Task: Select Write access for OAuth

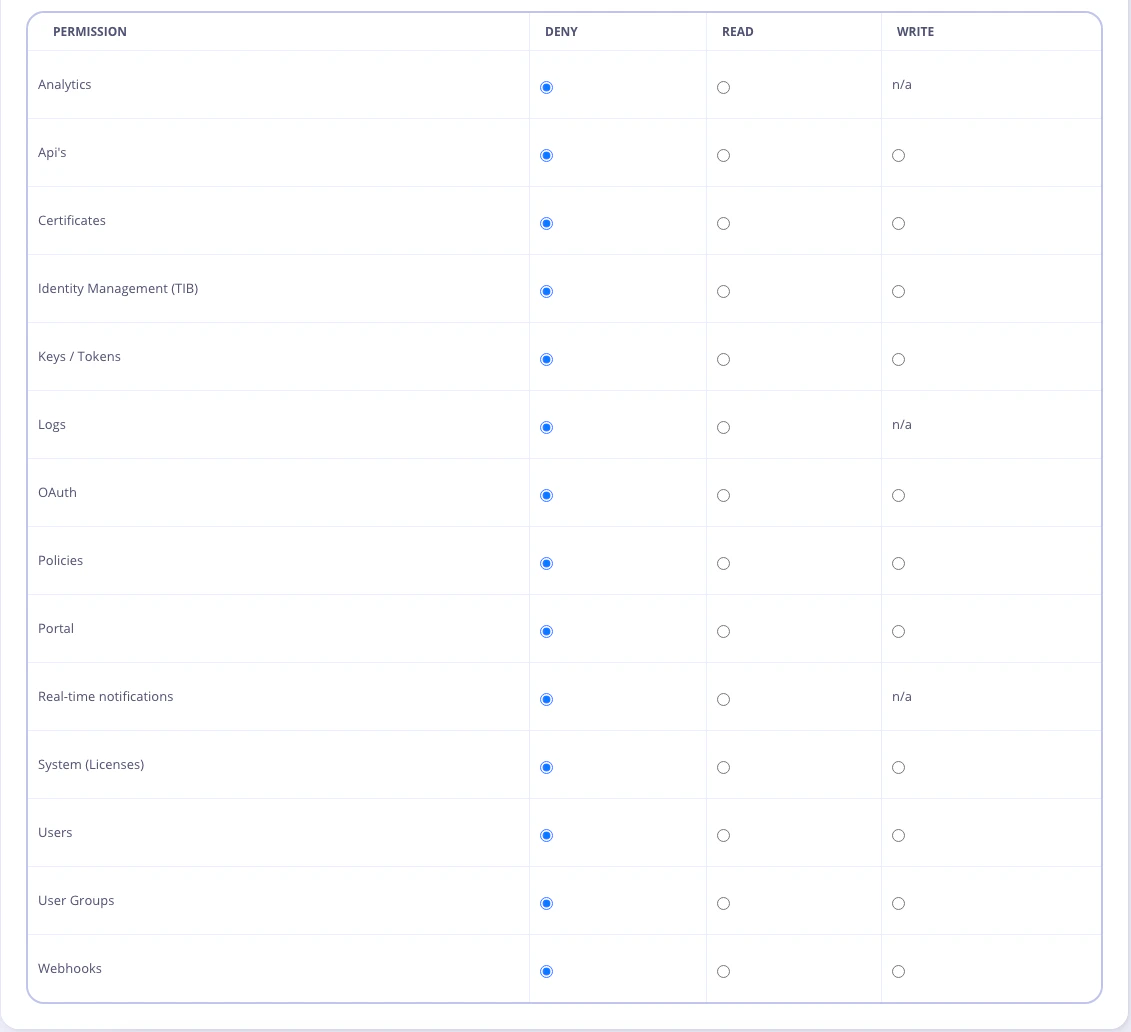Action: (898, 495)
